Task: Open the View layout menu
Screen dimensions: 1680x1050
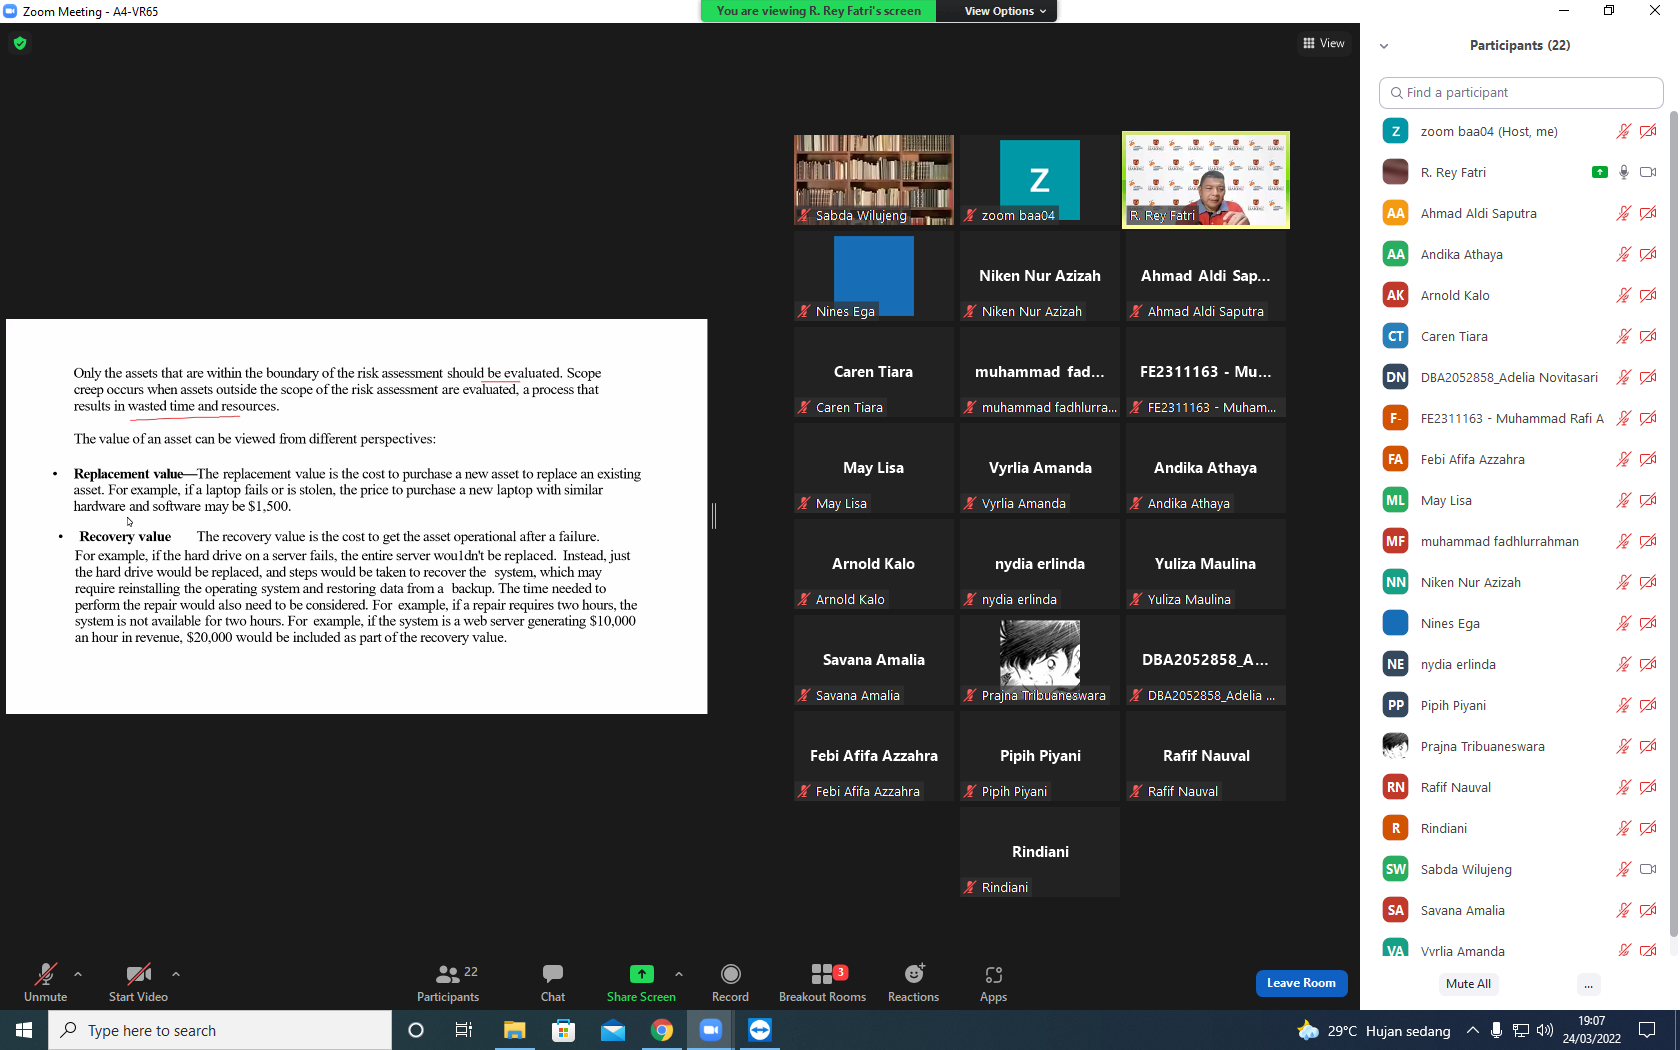Action: tap(1323, 43)
